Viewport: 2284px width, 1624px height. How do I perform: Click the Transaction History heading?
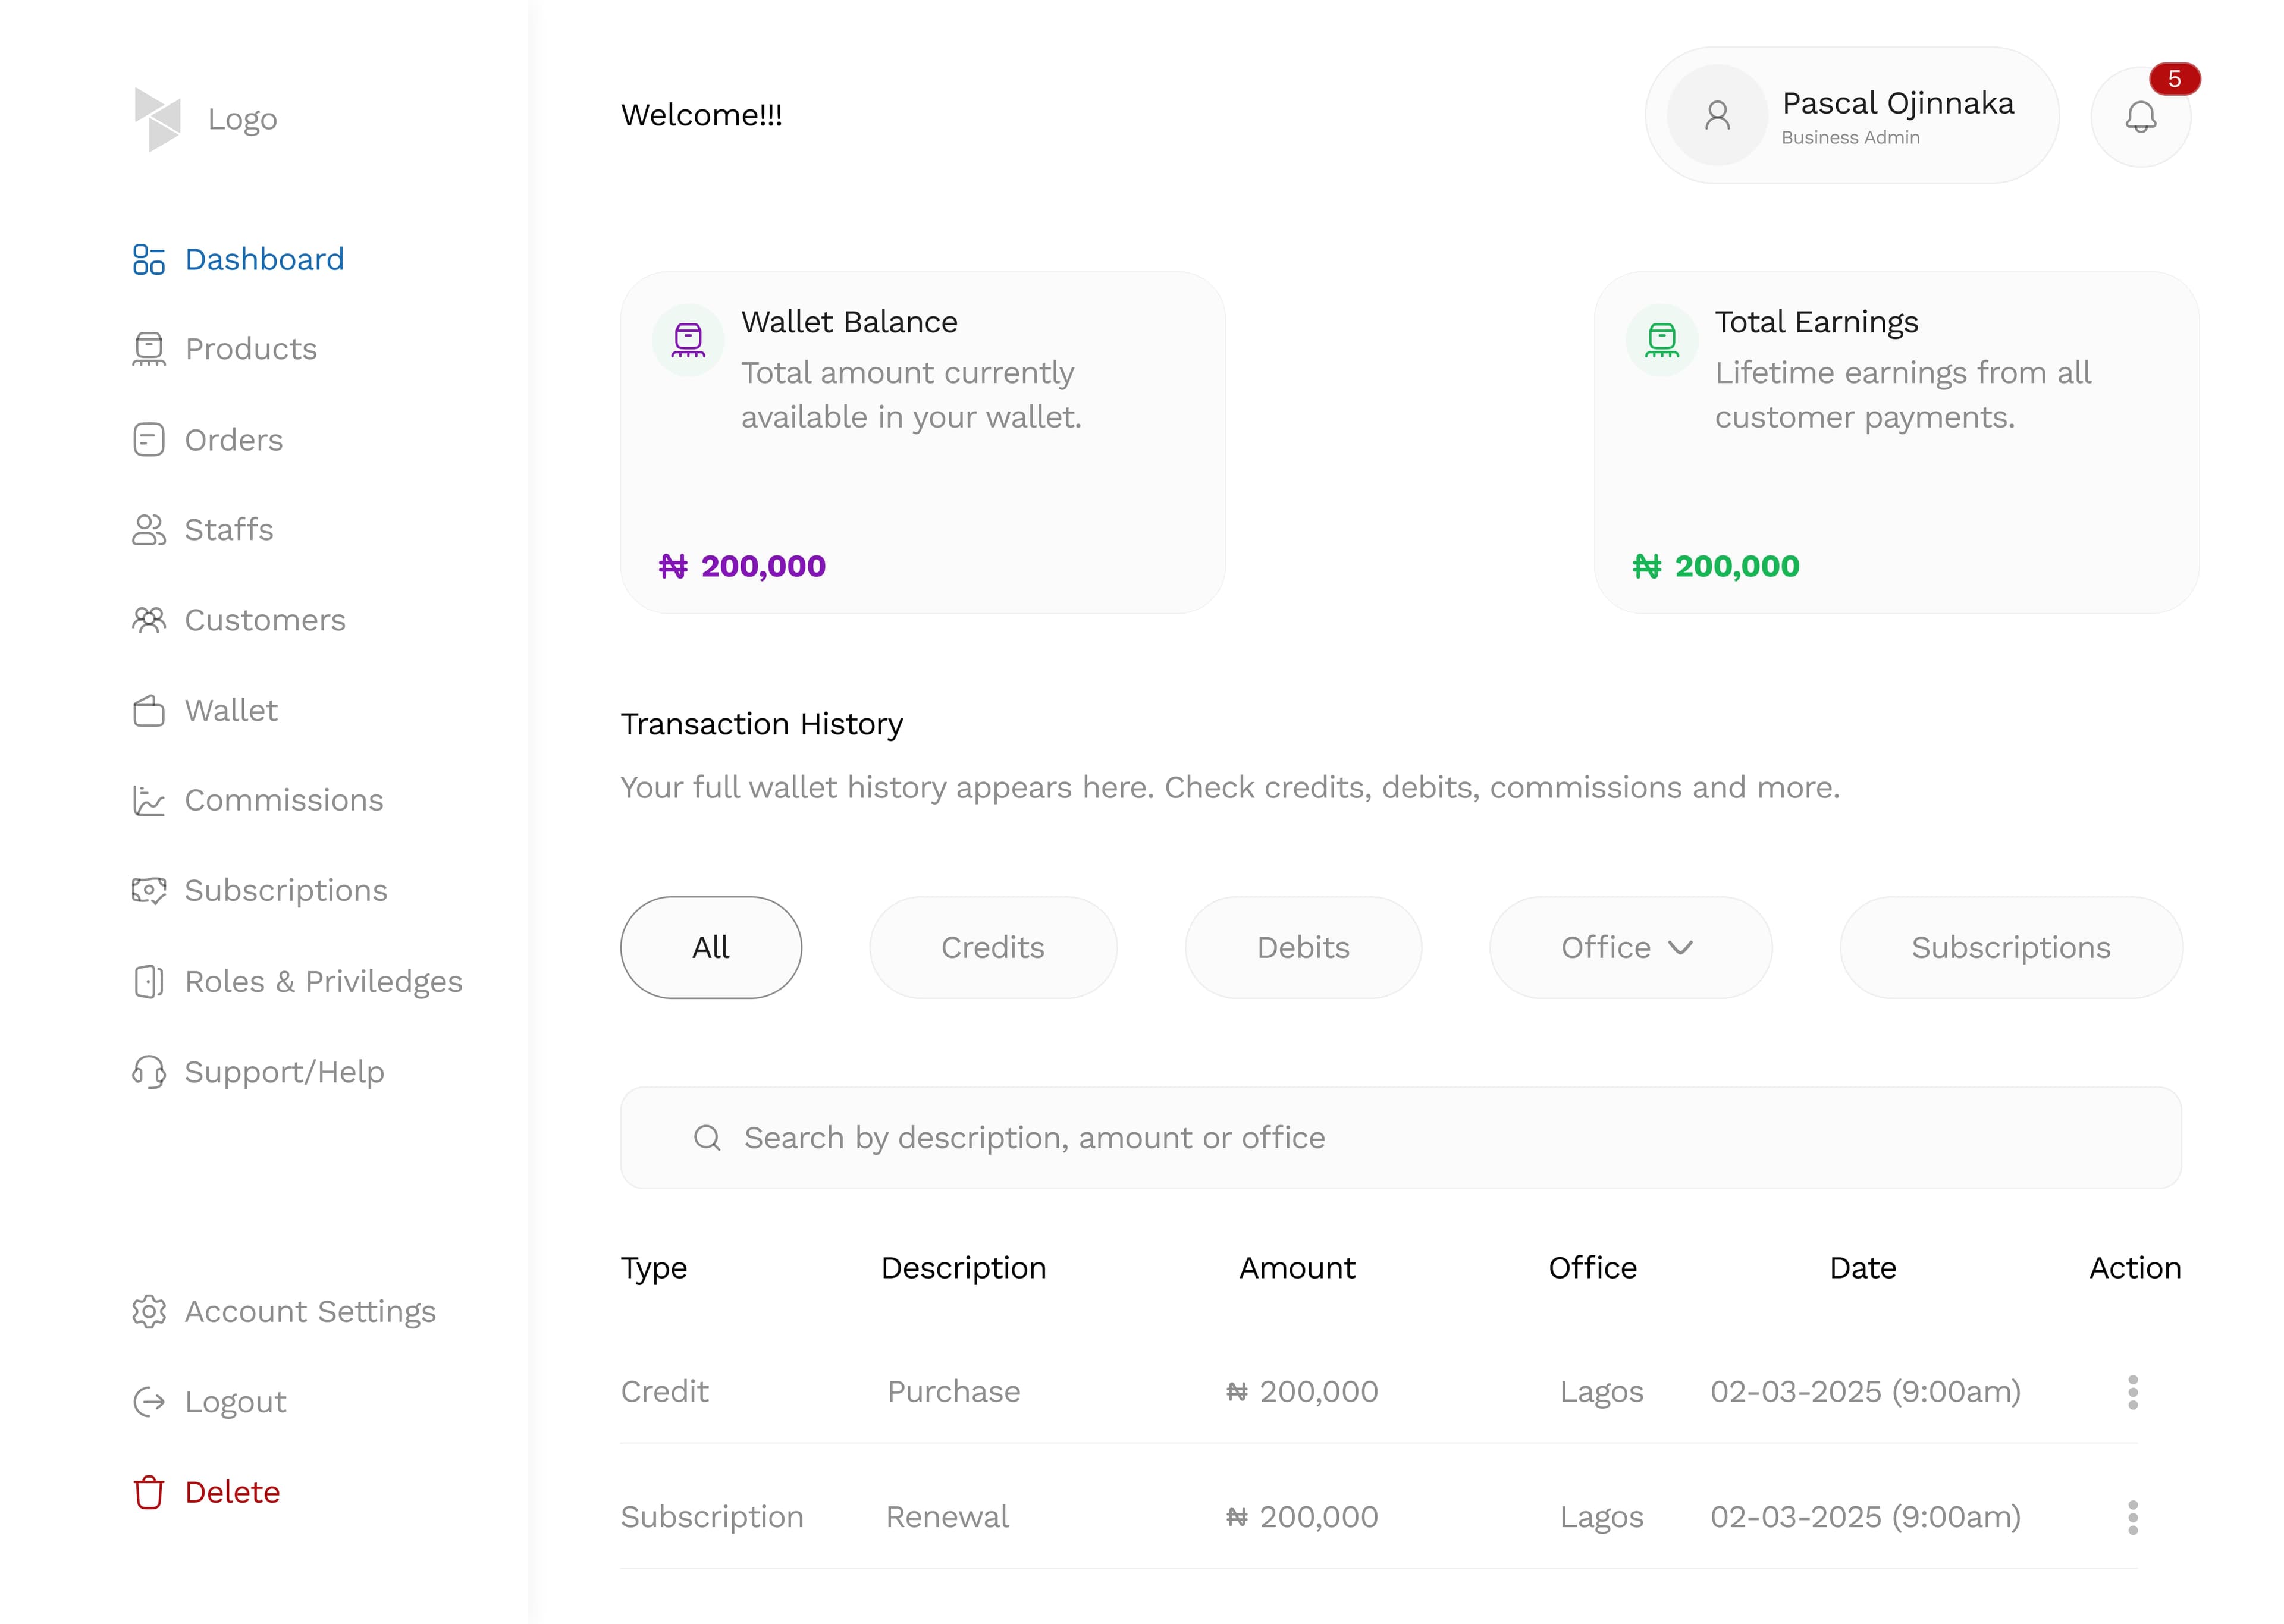[x=762, y=724]
